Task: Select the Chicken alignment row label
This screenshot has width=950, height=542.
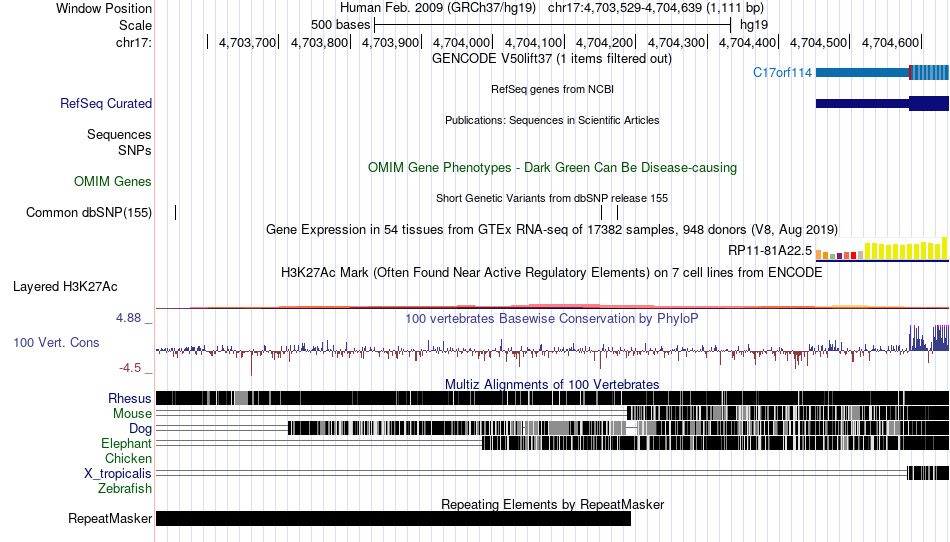Action: point(128,458)
